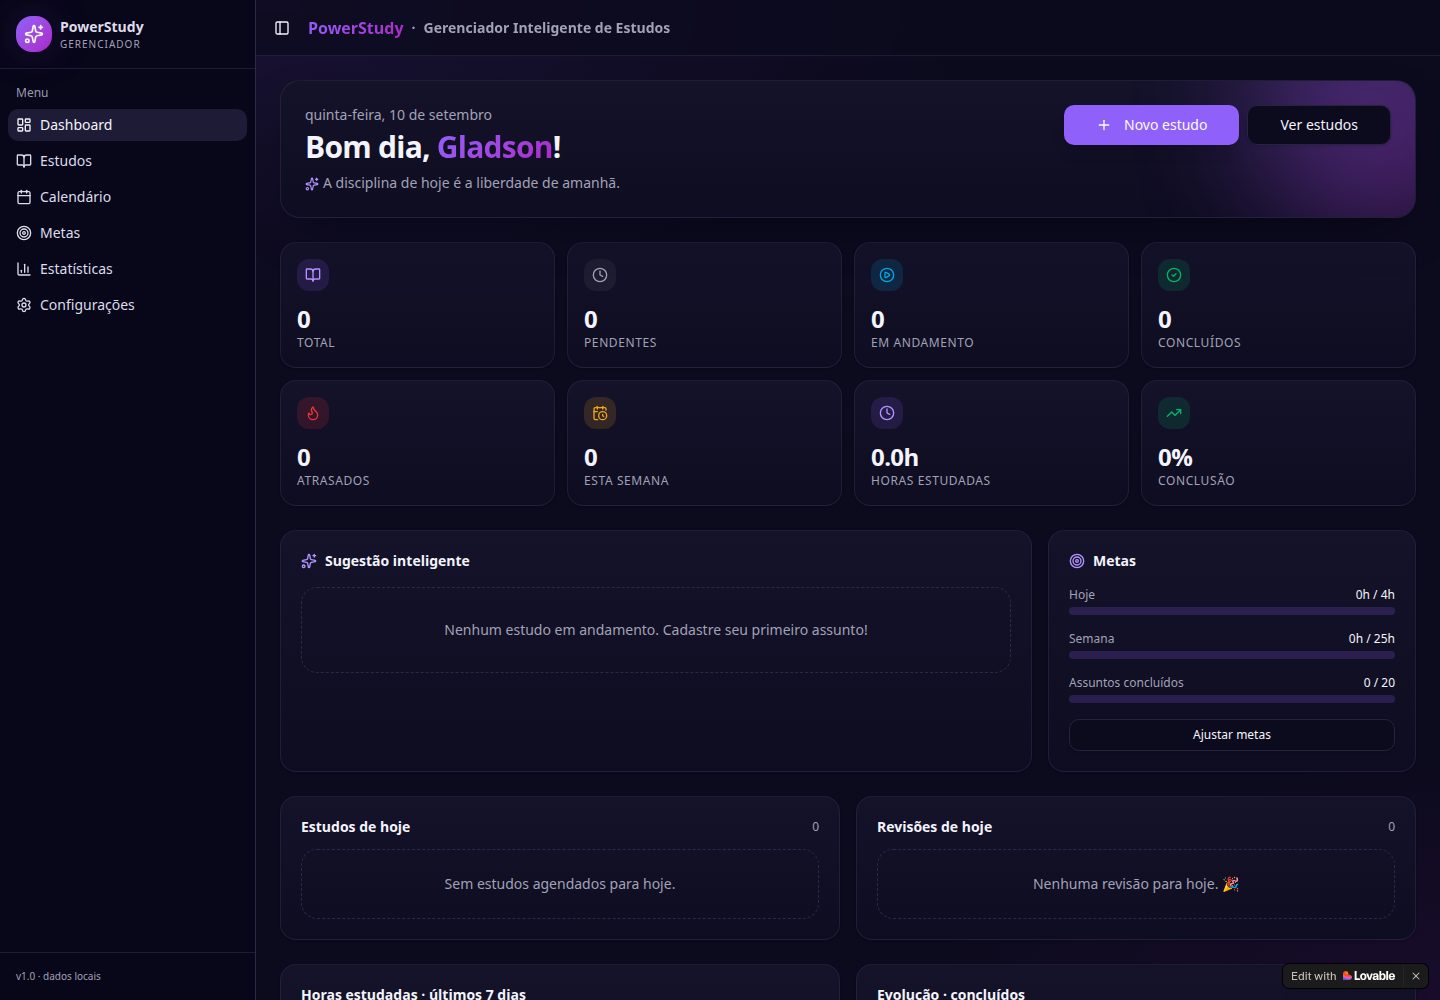The height and width of the screenshot is (1000, 1440).
Task: Click the sparkle icon beside Sugestão inteligente
Action: (309, 561)
